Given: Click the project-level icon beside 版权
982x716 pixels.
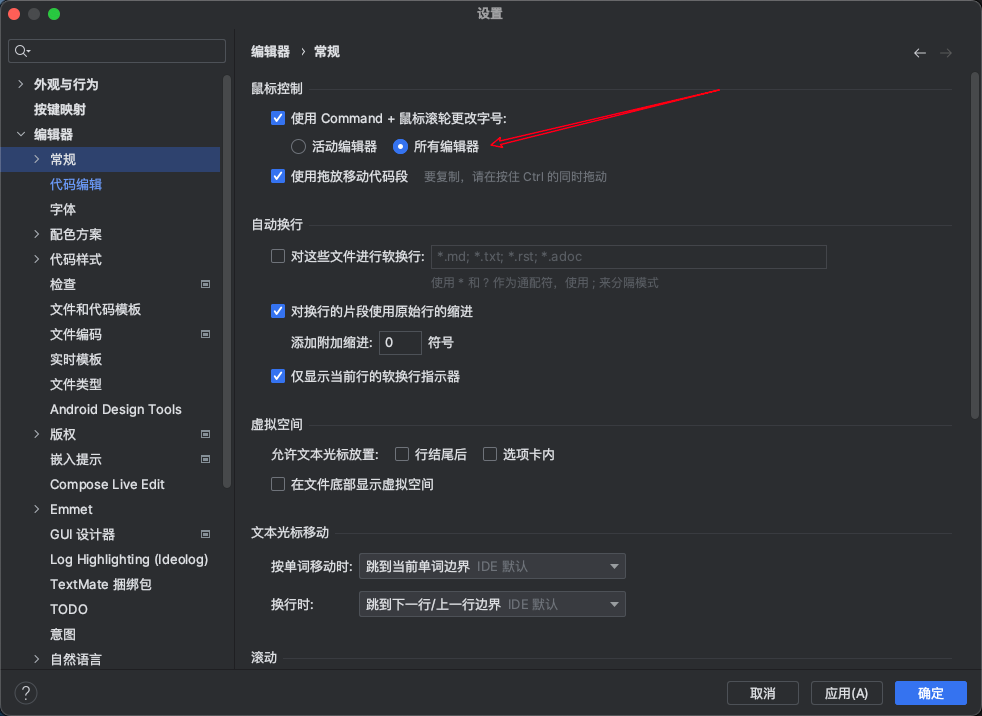Looking at the screenshot, I should (205, 435).
